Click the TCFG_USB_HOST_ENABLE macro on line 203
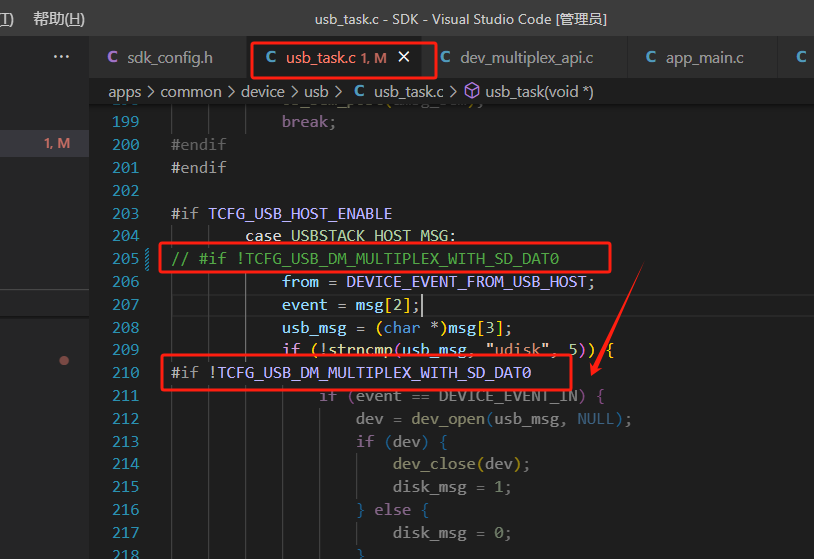The height and width of the screenshot is (559, 814). tap(300, 213)
